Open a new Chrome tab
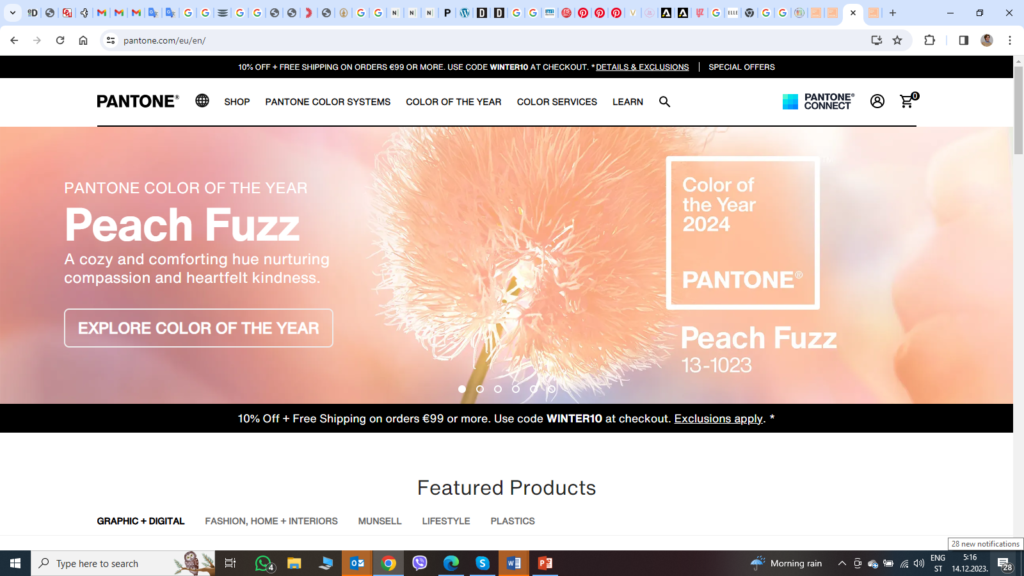This screenshot has height=576, width=1024. (893, 13)
